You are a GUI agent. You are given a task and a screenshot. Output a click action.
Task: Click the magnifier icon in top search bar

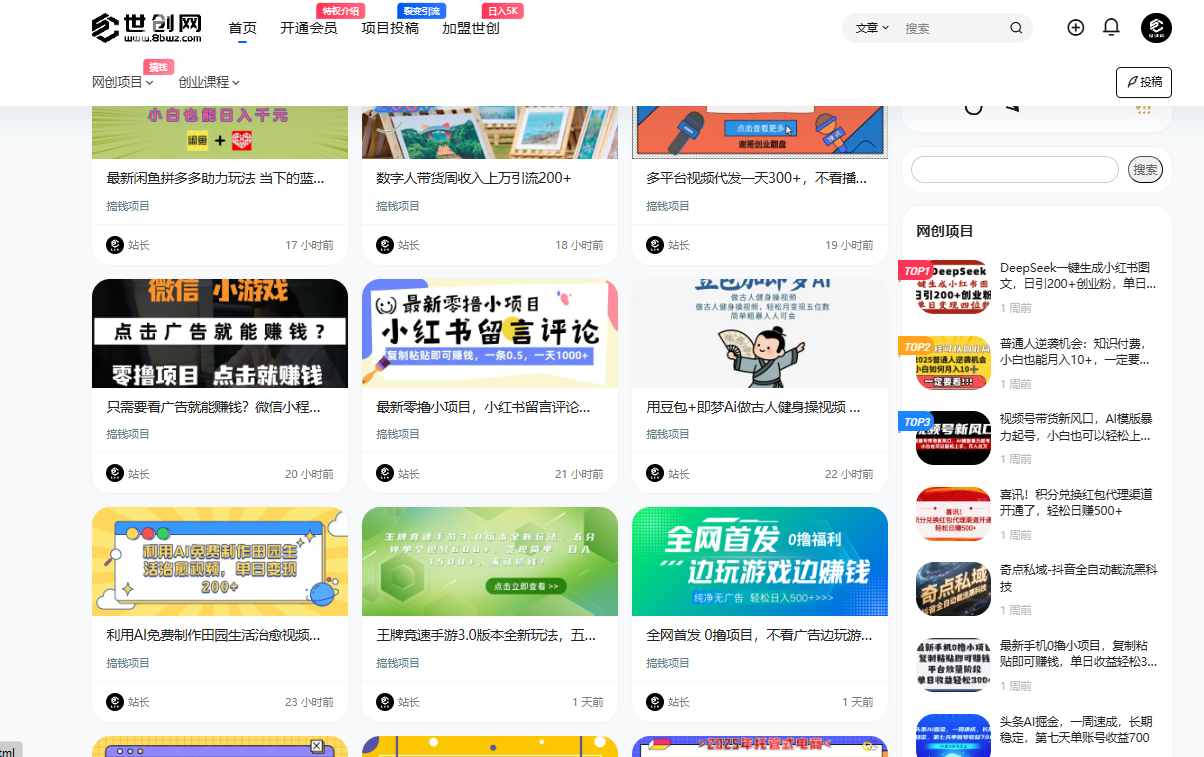(x=1016, y=28)
